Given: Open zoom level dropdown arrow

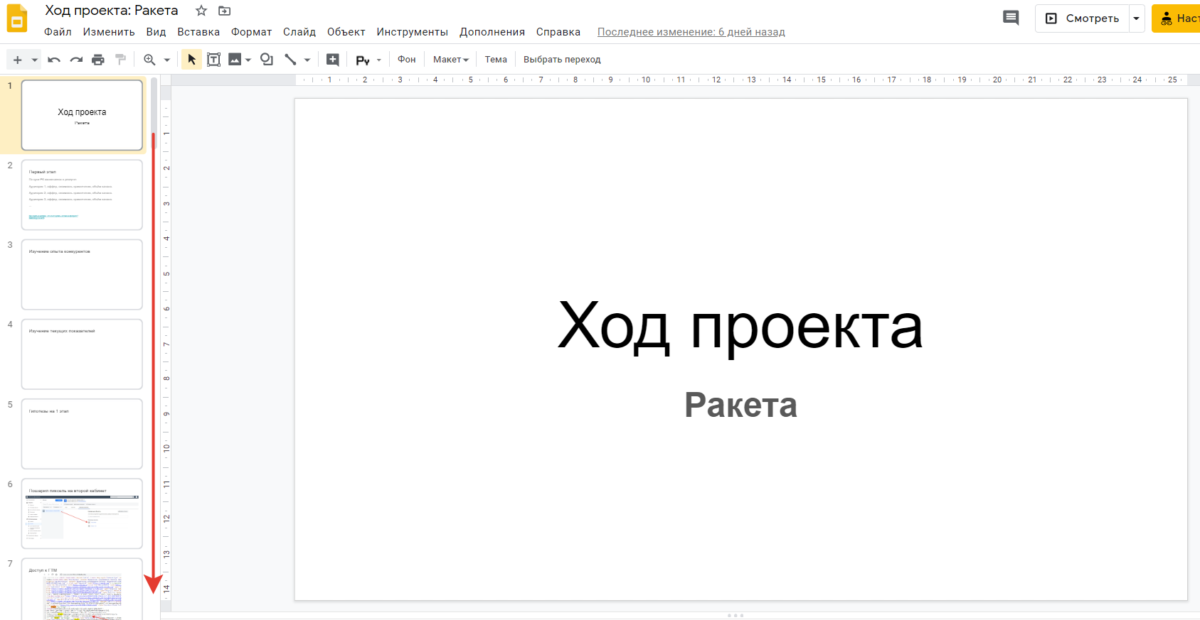Looking at the screenshot, I should pos(167,60).
